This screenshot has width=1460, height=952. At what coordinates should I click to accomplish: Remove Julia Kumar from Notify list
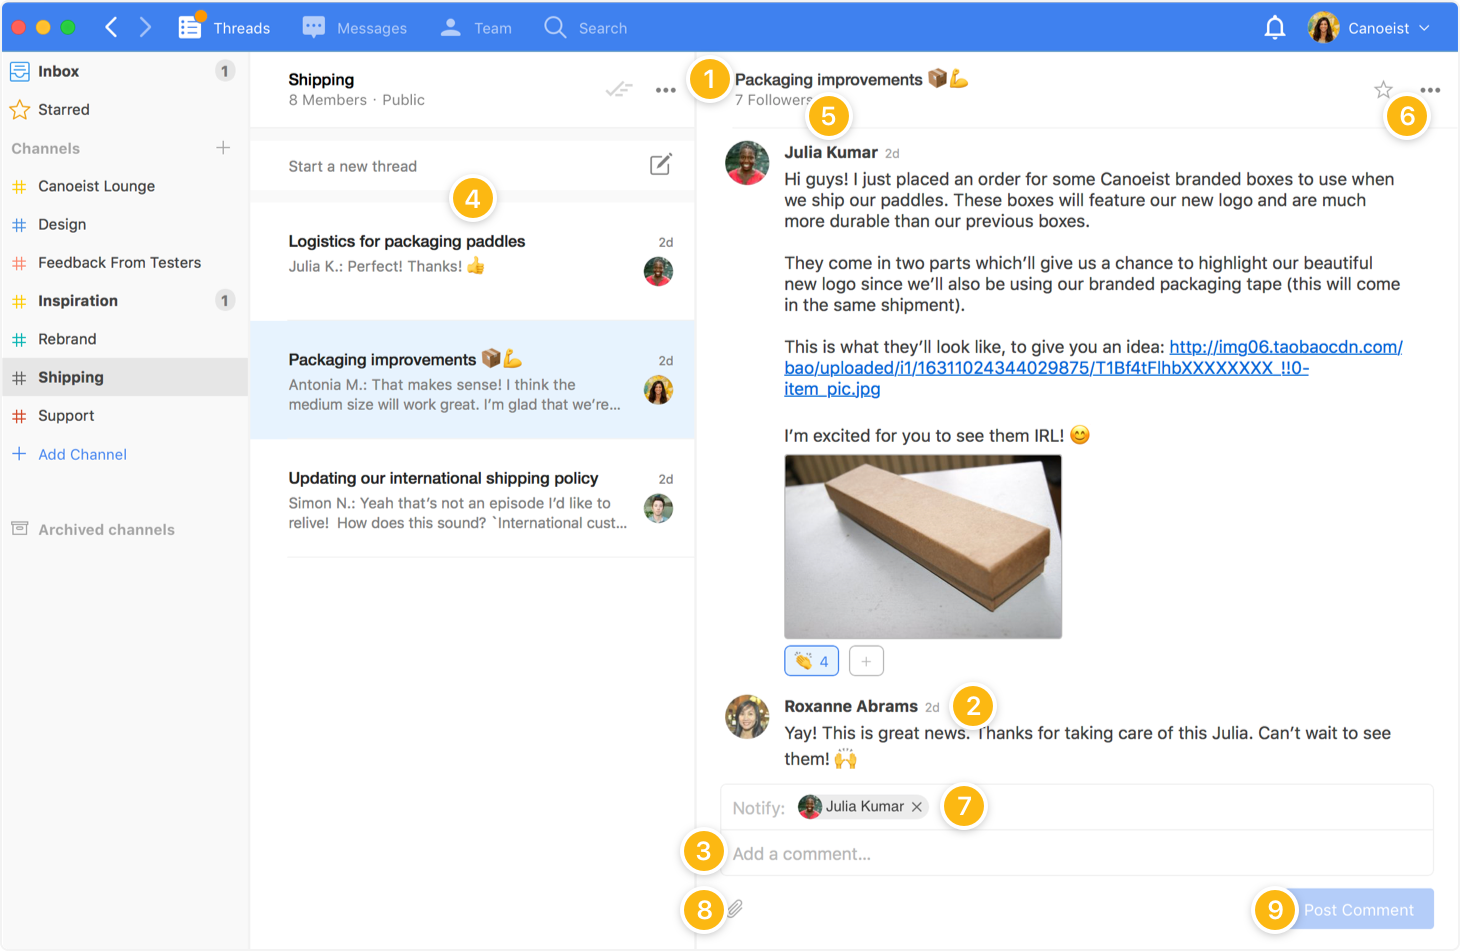[916, 807]
